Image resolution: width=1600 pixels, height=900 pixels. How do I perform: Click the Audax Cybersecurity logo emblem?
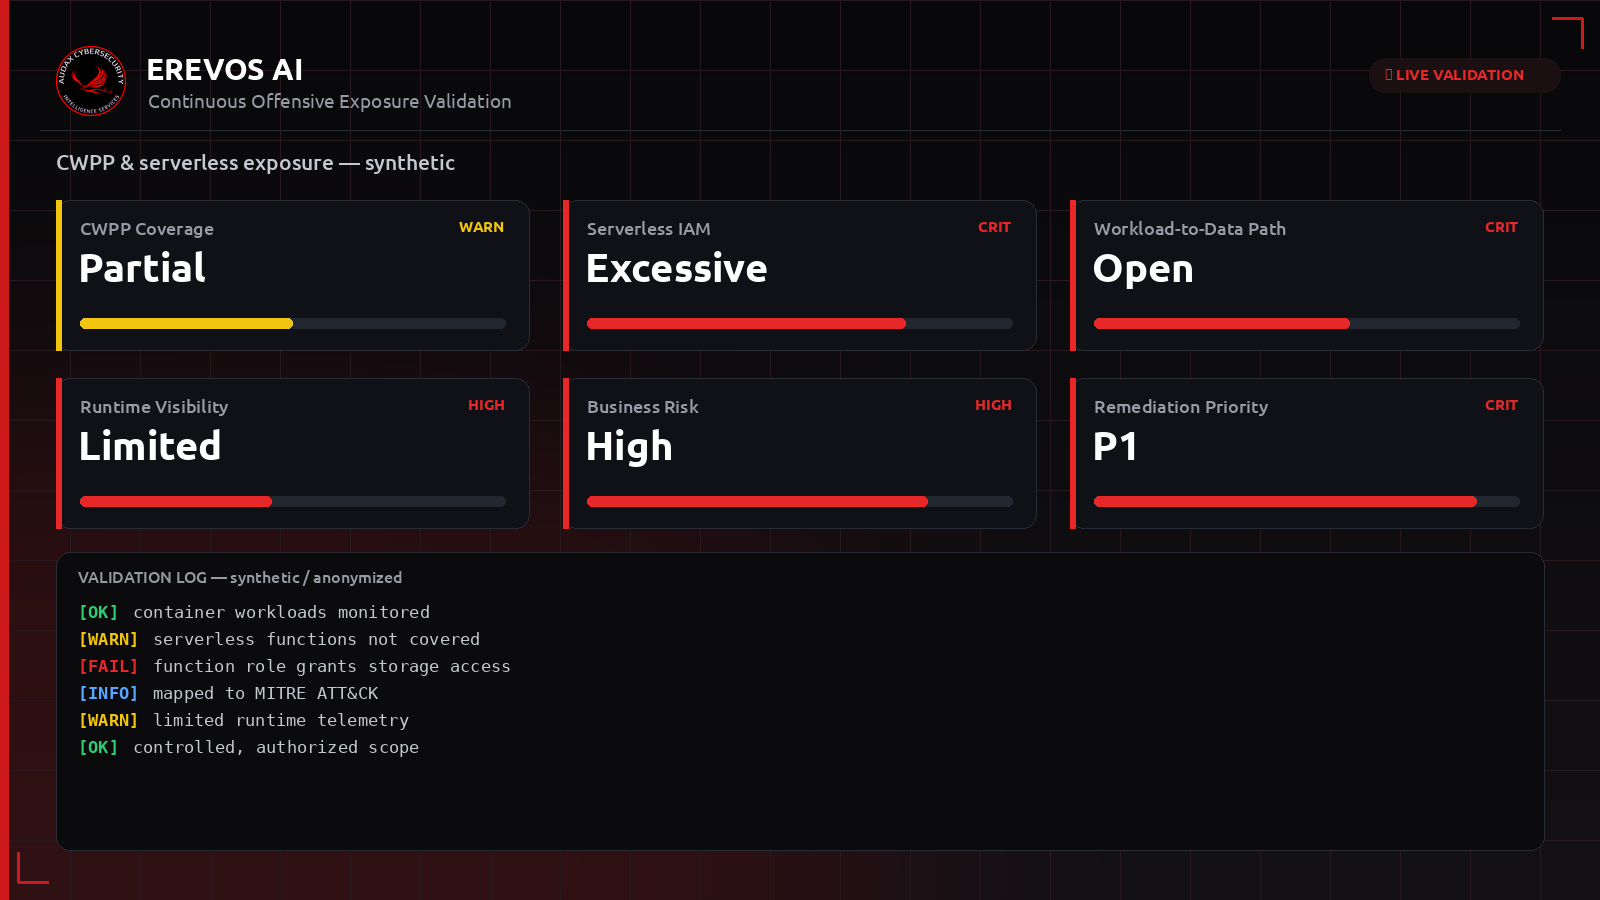click(91, 81)
